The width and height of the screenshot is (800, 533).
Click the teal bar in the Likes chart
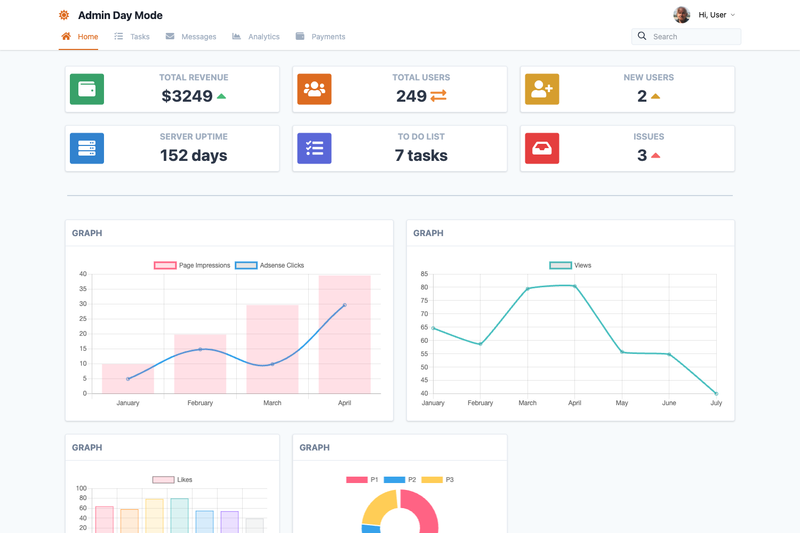180,516
